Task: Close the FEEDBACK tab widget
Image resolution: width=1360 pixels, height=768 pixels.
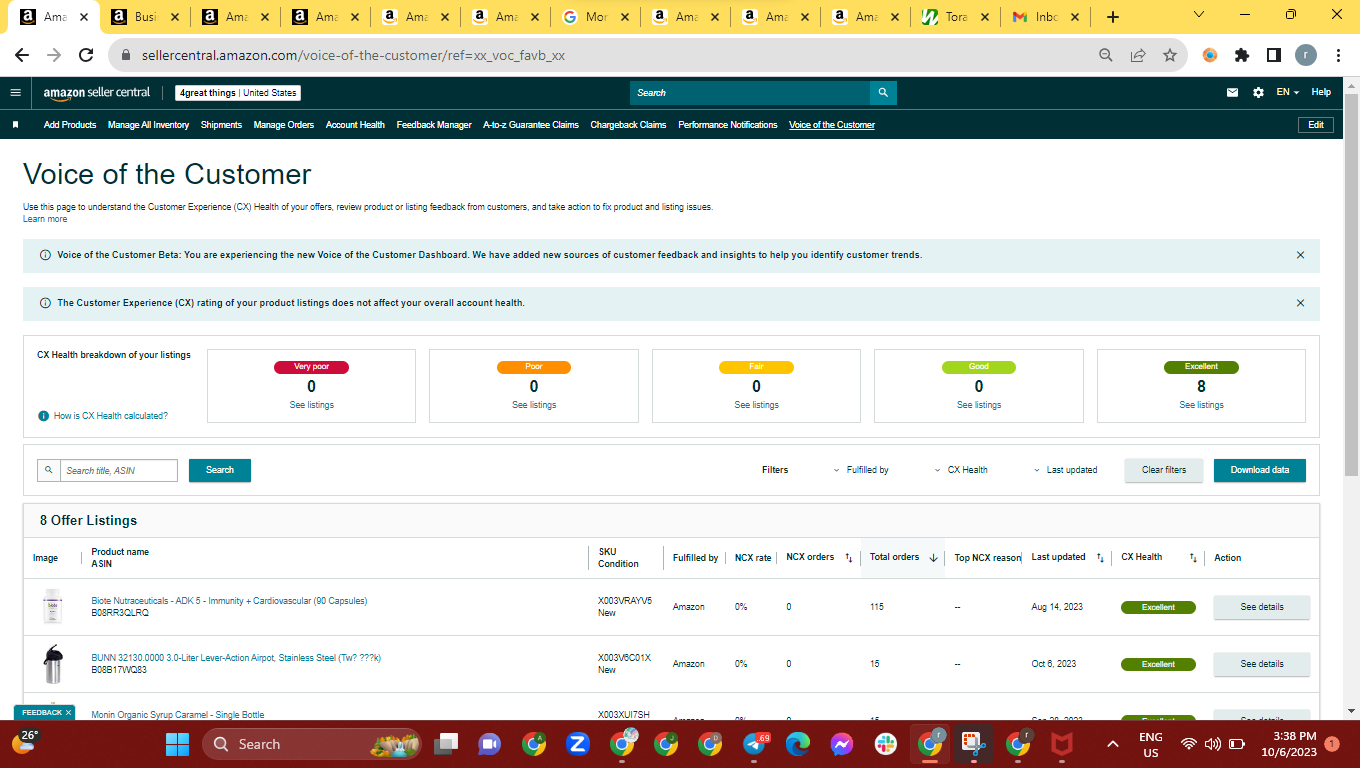Action: tap(68, 713)
